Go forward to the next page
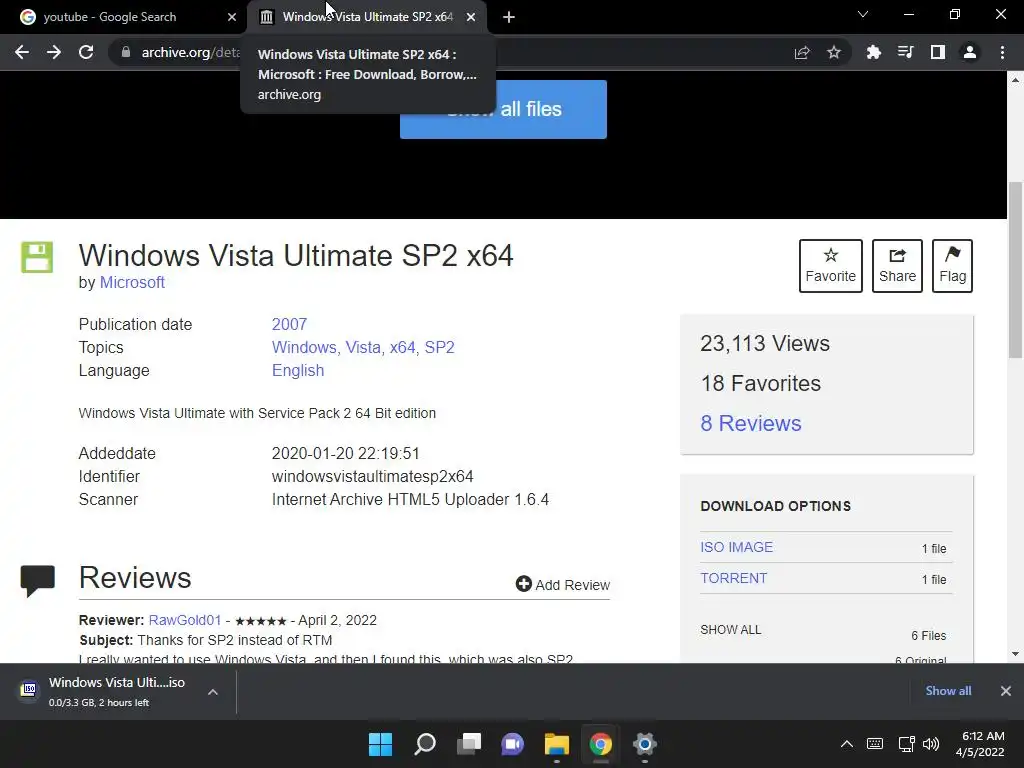This screenshot has height=768, width=1024. (54, 52)
